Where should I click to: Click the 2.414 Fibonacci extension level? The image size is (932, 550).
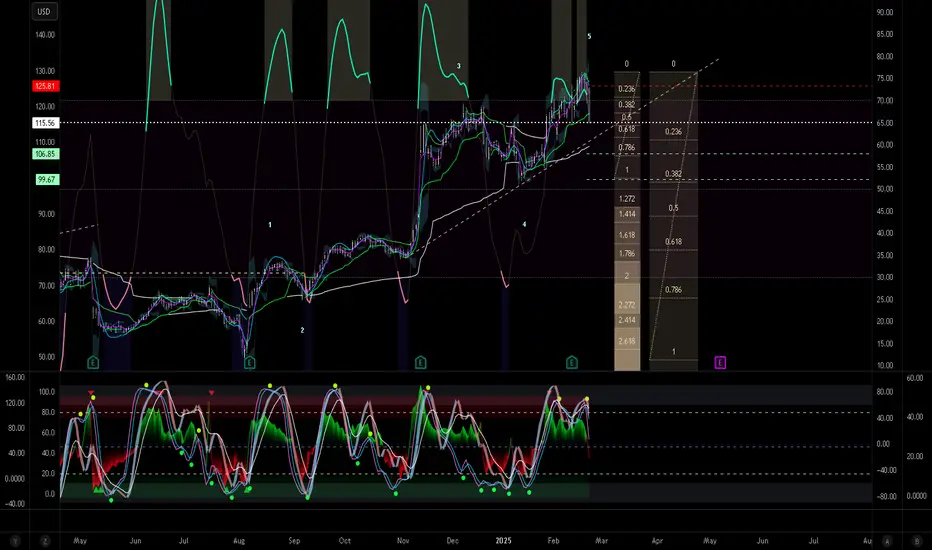(627, 320)
